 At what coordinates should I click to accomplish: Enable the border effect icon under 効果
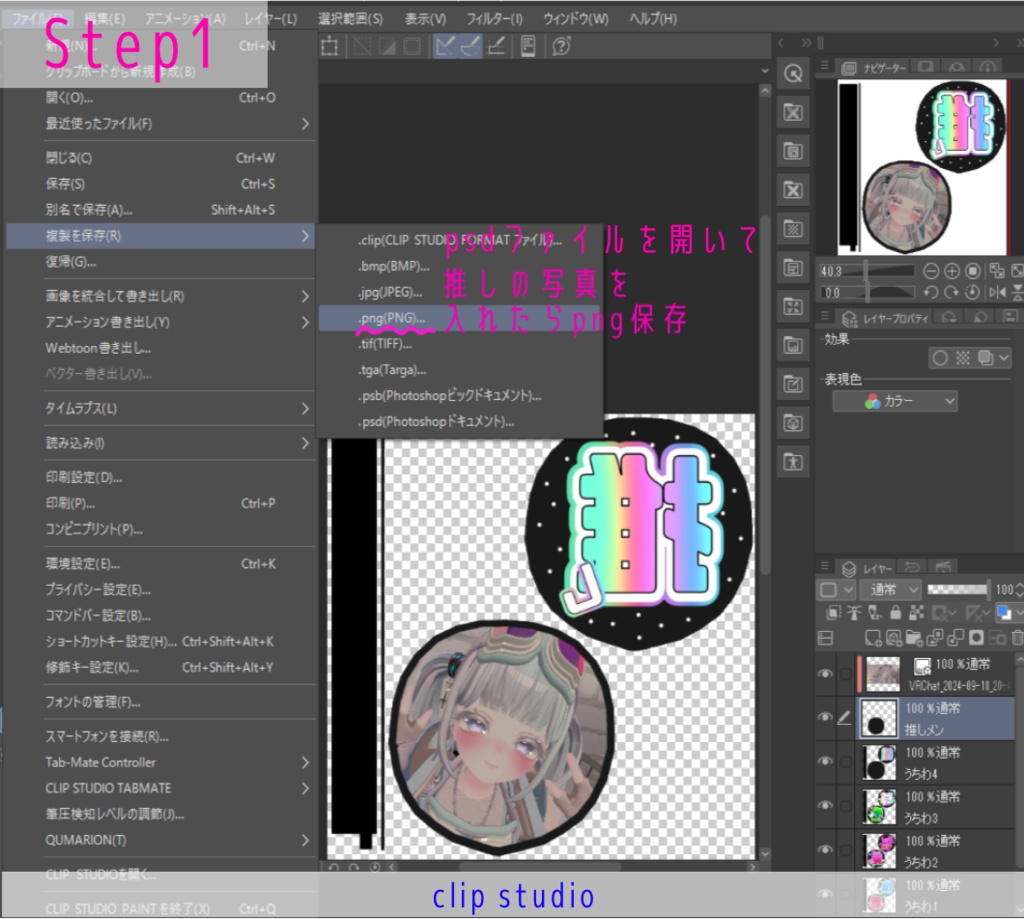coord(938,358)
